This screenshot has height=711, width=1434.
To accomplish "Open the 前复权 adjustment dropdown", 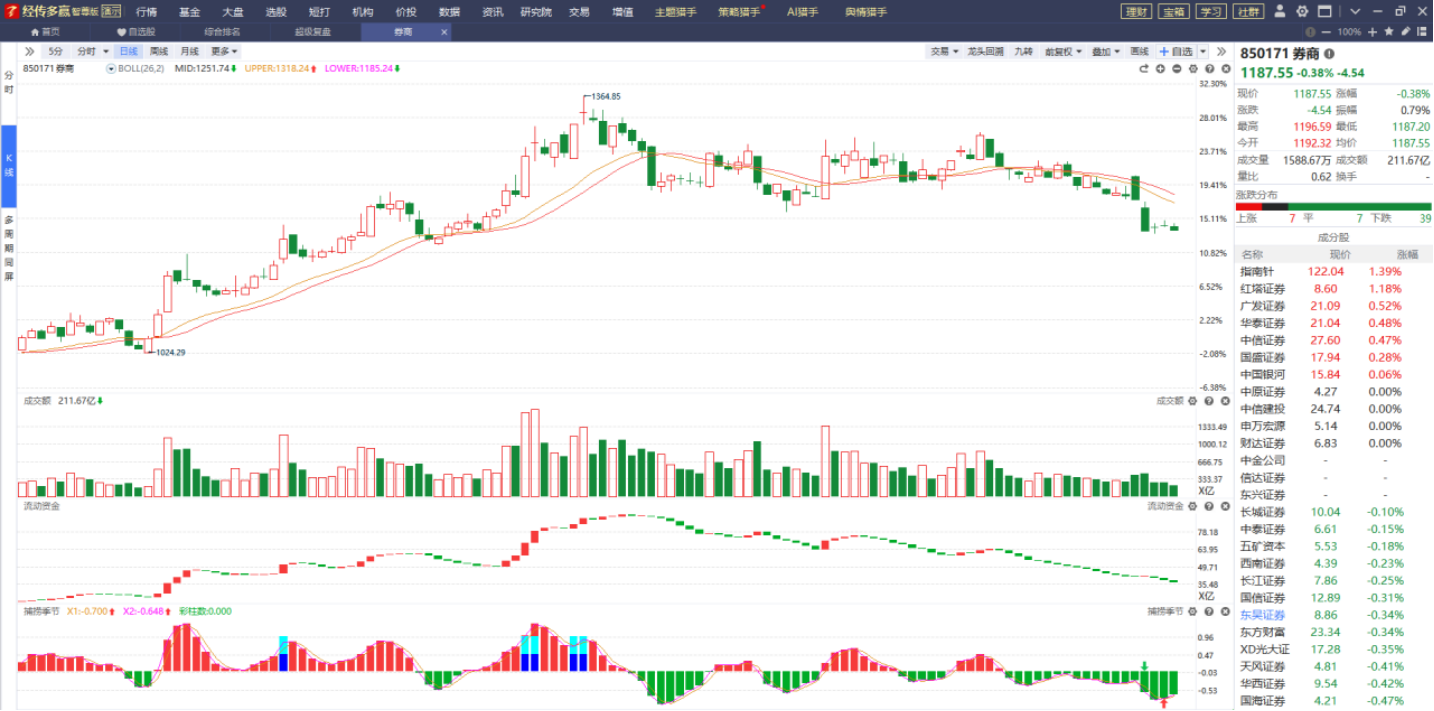I will 1060,51.
